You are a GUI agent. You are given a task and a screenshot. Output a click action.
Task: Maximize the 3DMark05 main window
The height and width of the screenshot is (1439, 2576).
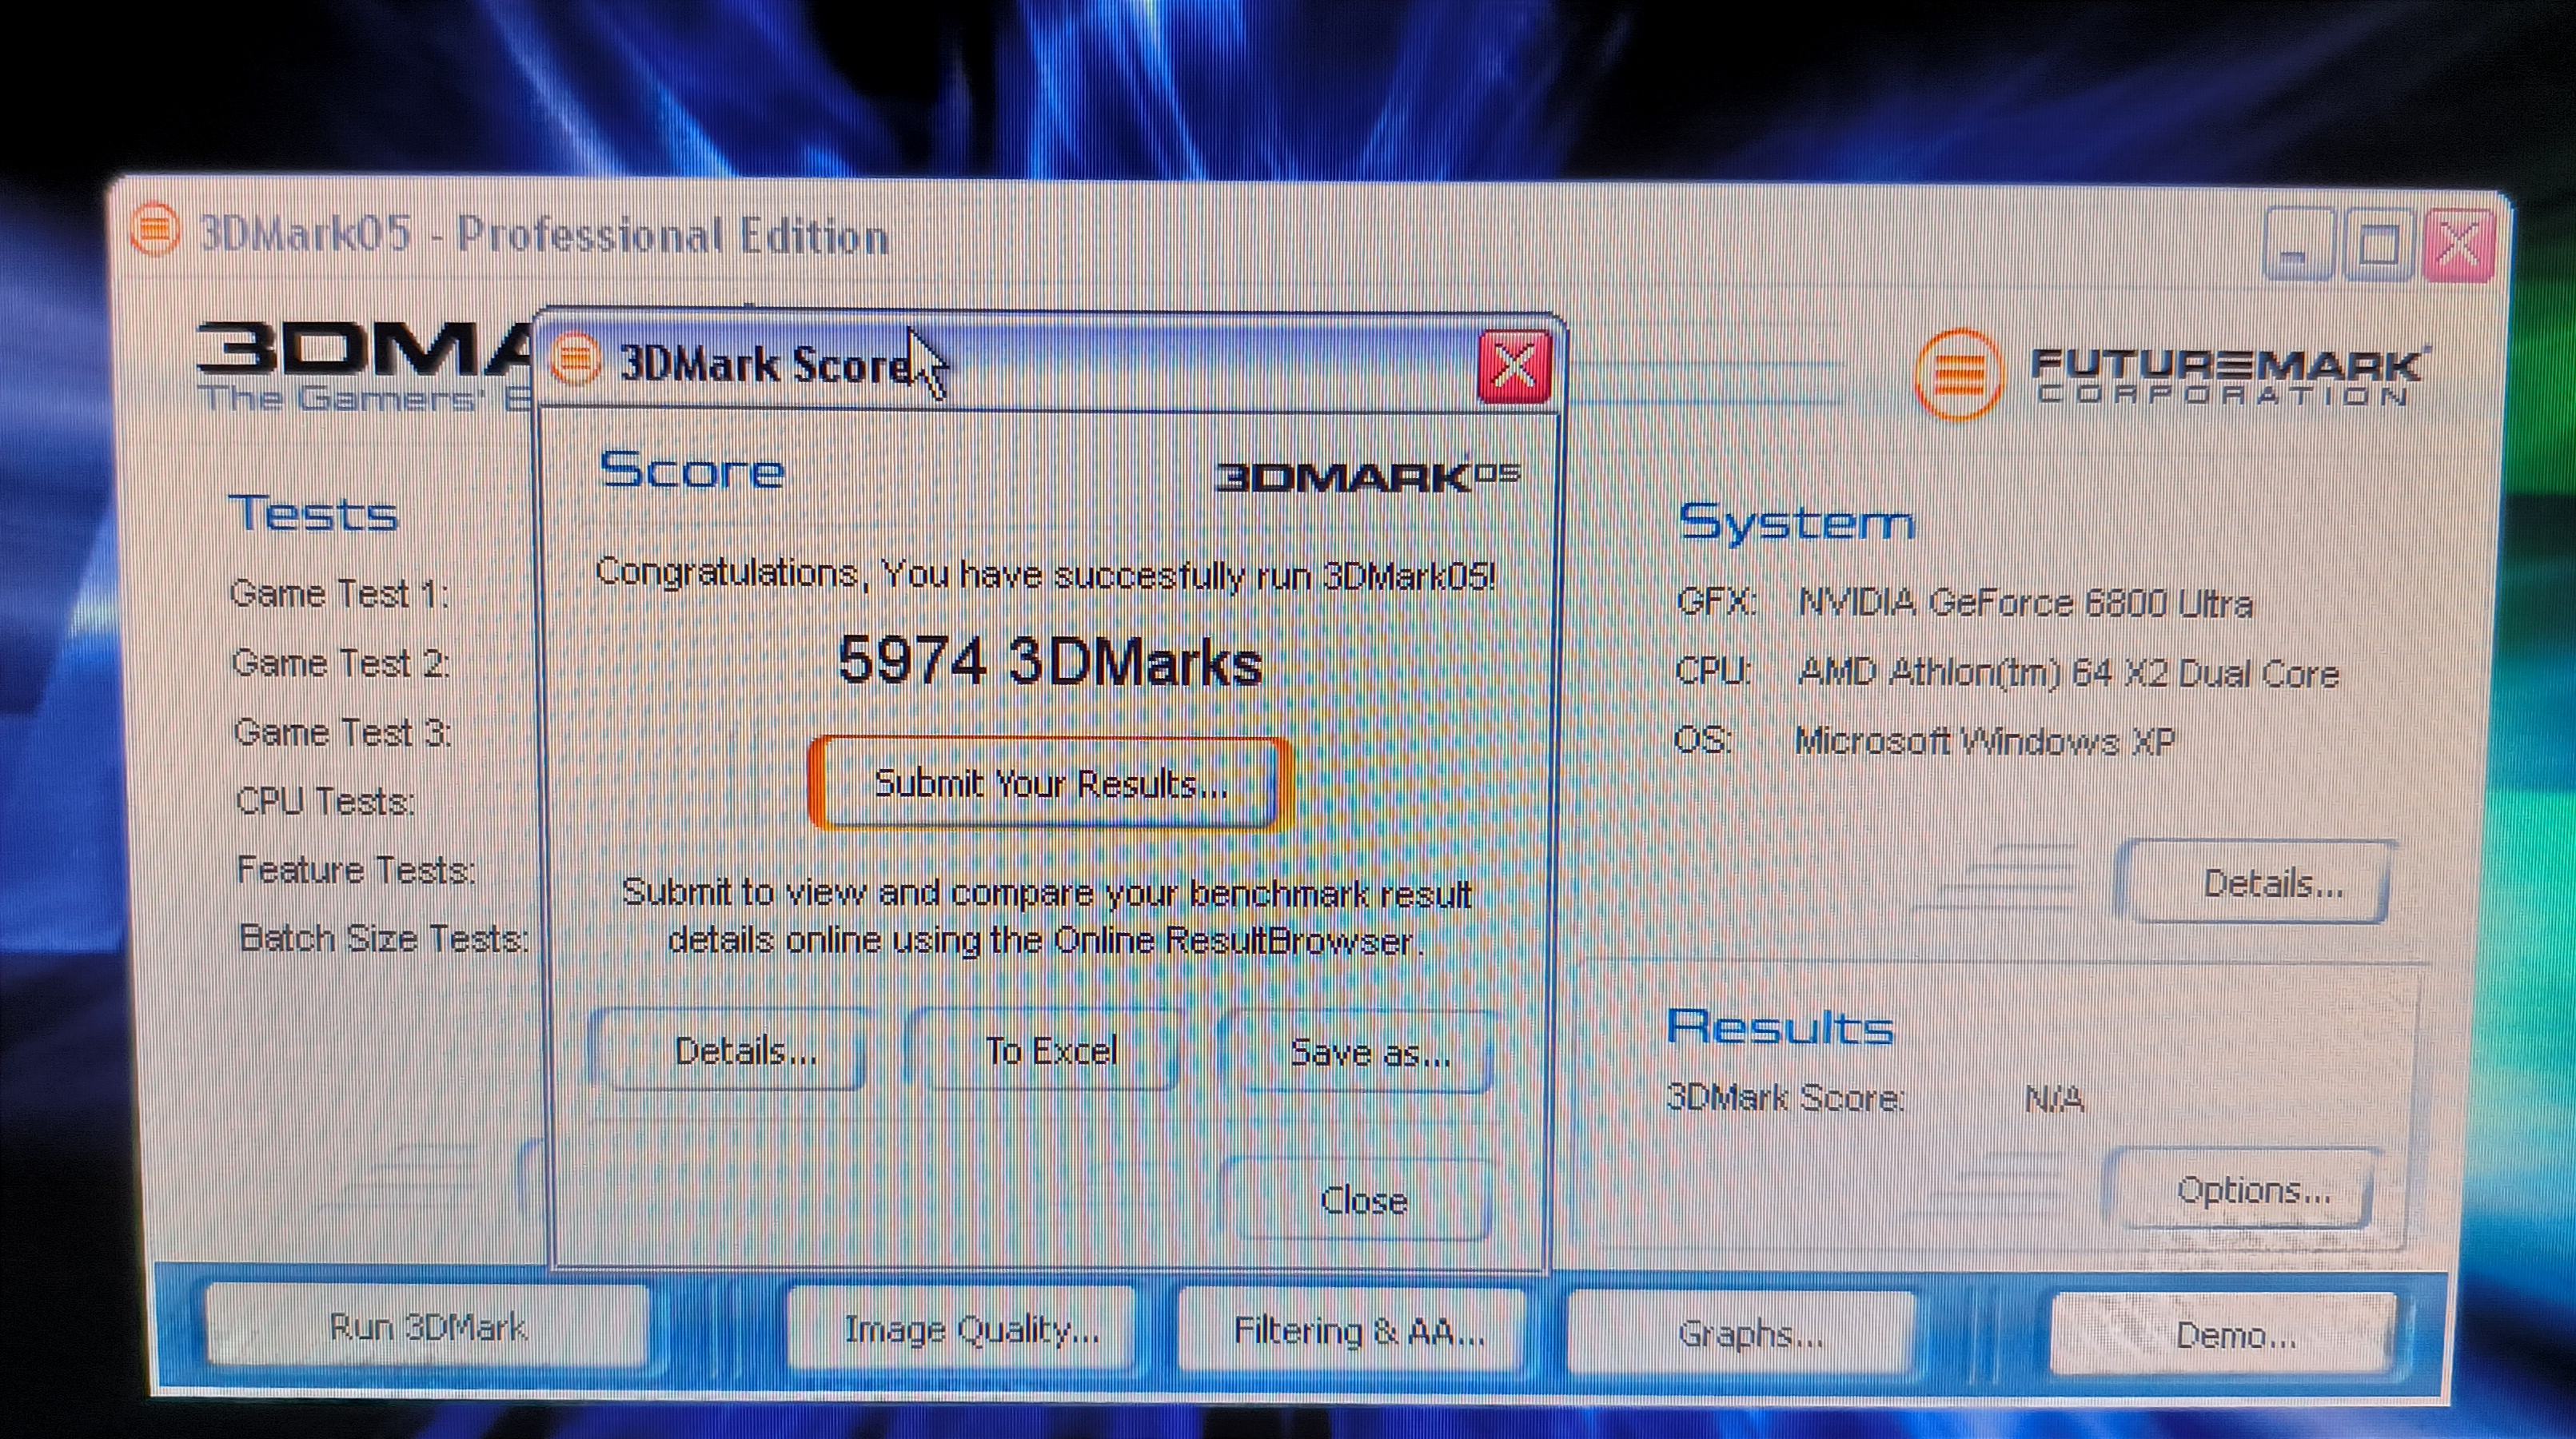coord(2378,246)
